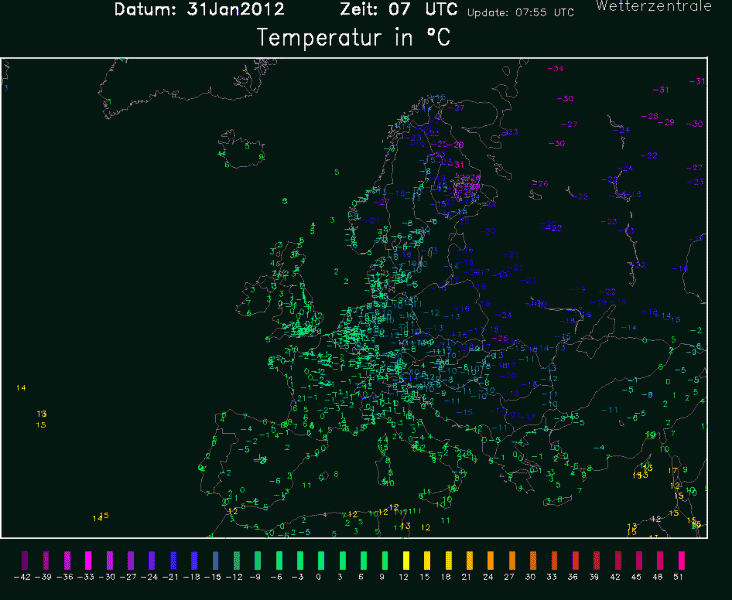The height and width of the screenshot is (600, 732).
Task: Click the -34 reading at top right
Action: (556, 67)
